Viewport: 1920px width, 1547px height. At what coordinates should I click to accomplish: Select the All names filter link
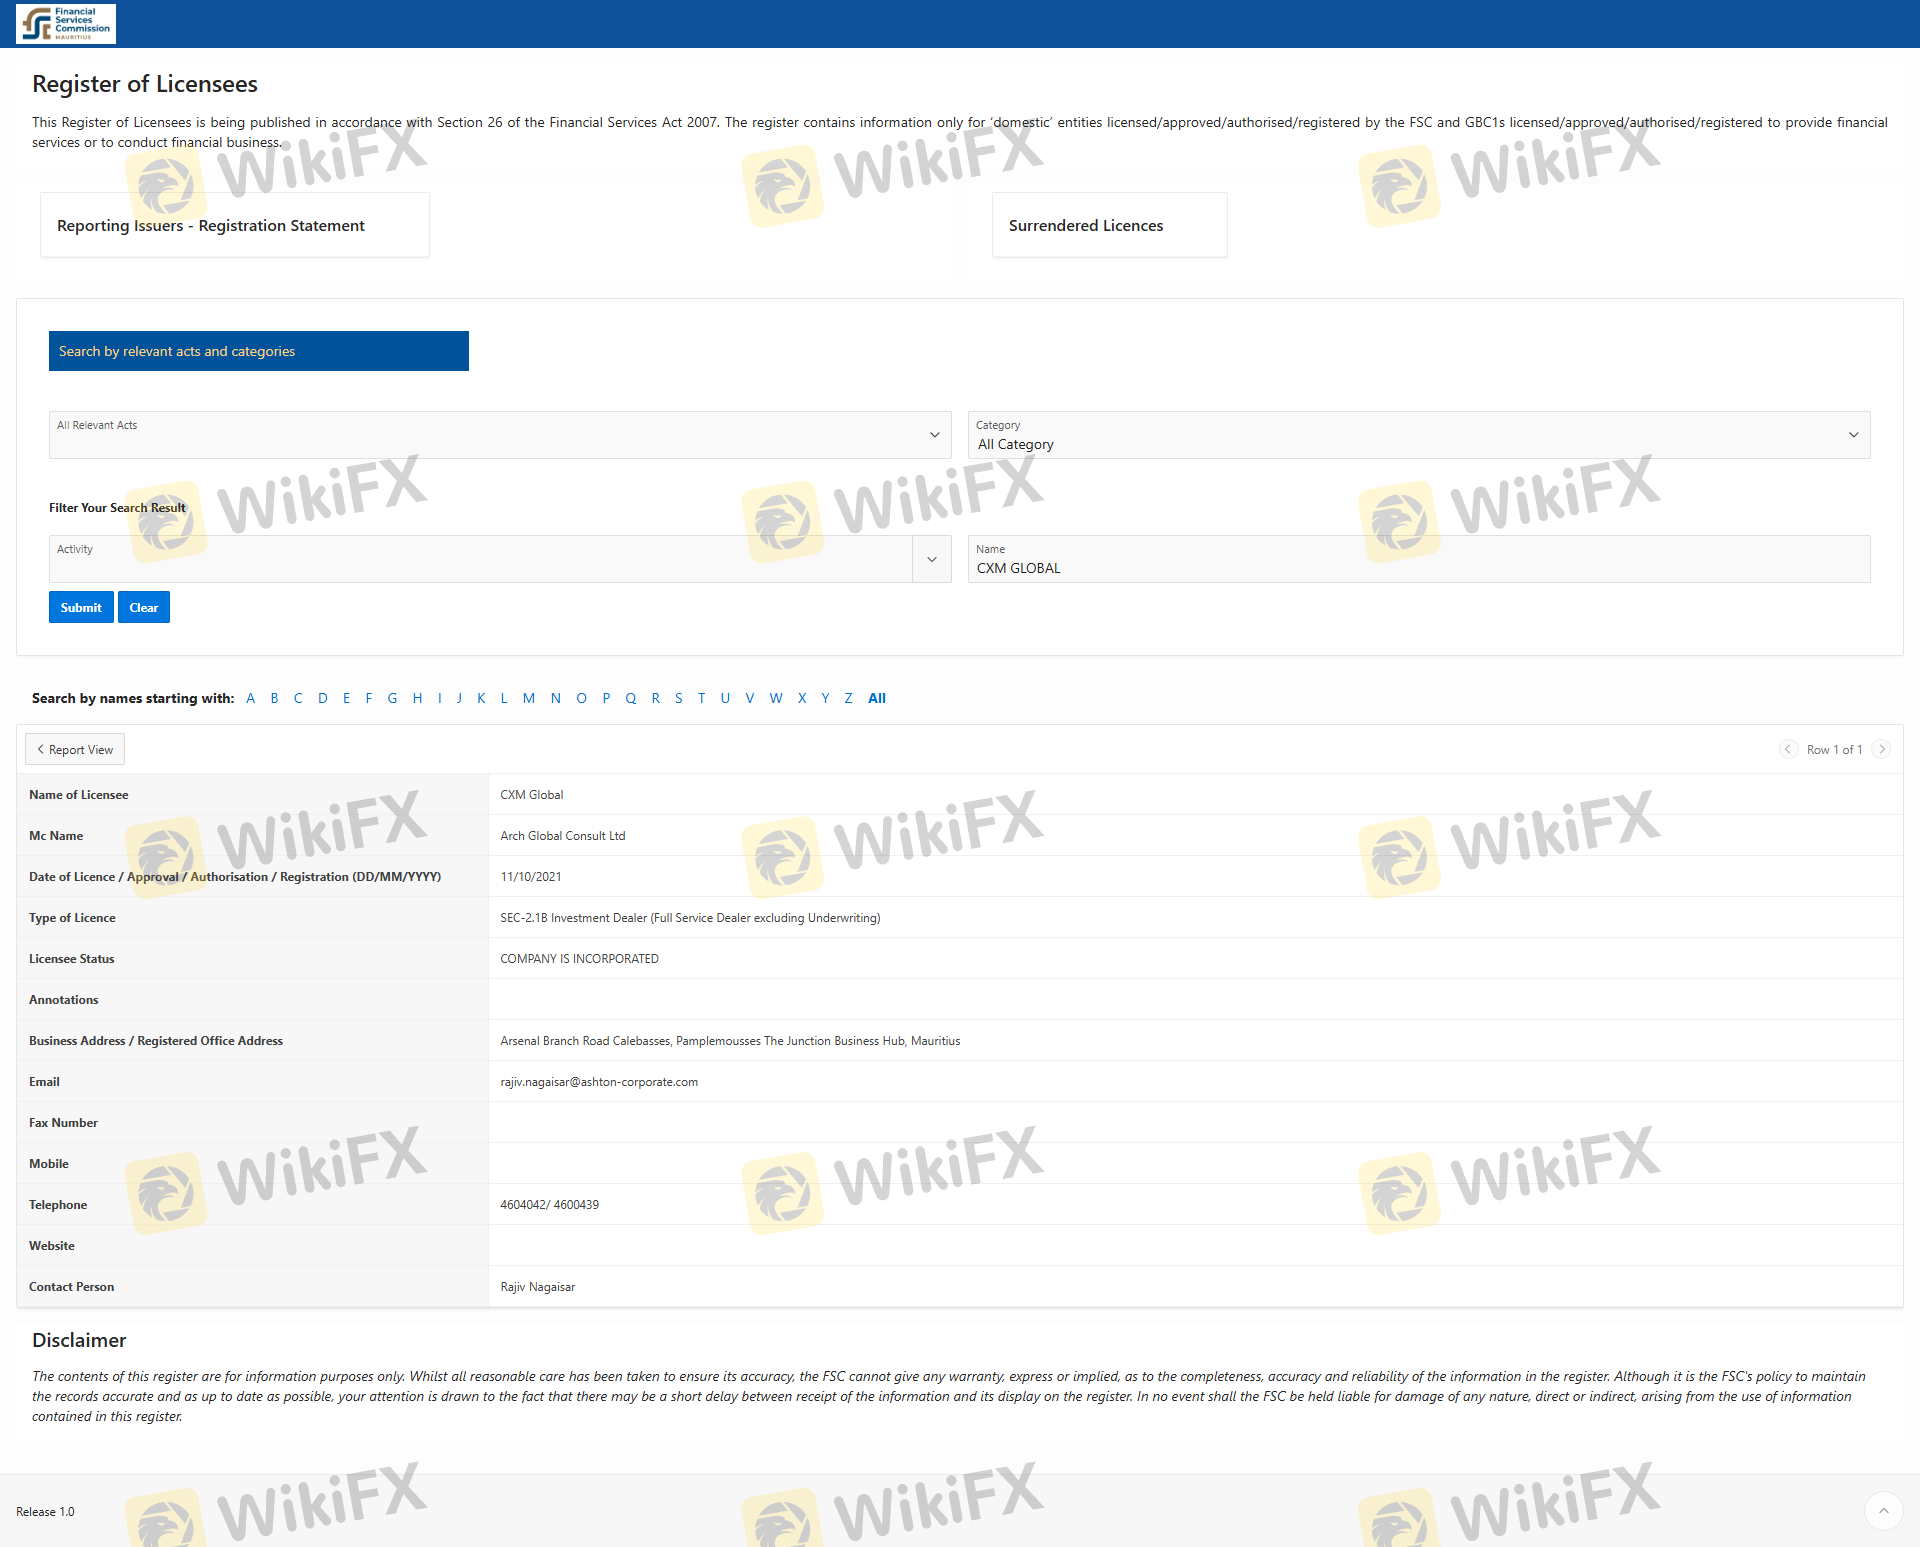point(877,698)
